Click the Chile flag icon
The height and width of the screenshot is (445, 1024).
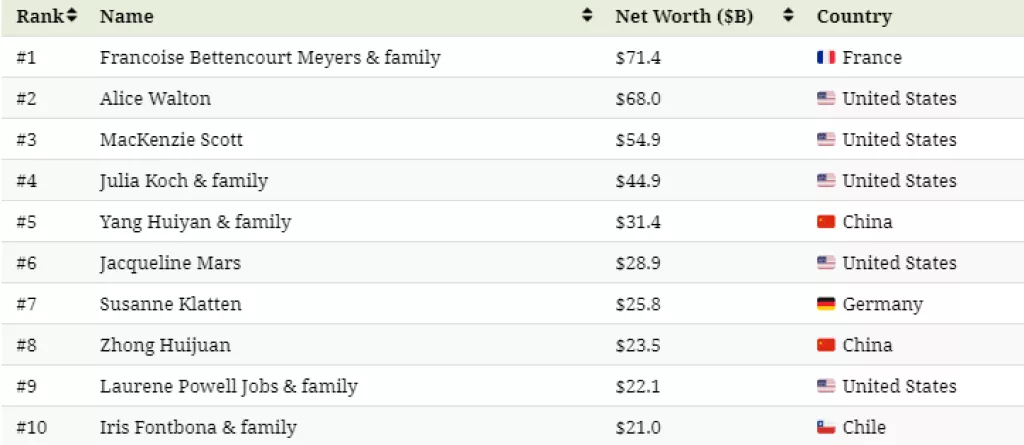pyautogui.click(x=825, y=427)
